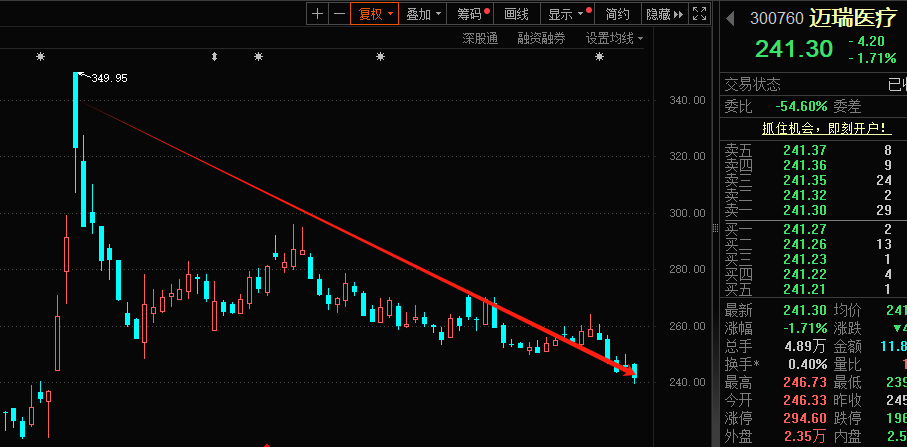907x447 pixels.
Task: Click the 融资融券 margin trading tag
Action: coord(541,38)
